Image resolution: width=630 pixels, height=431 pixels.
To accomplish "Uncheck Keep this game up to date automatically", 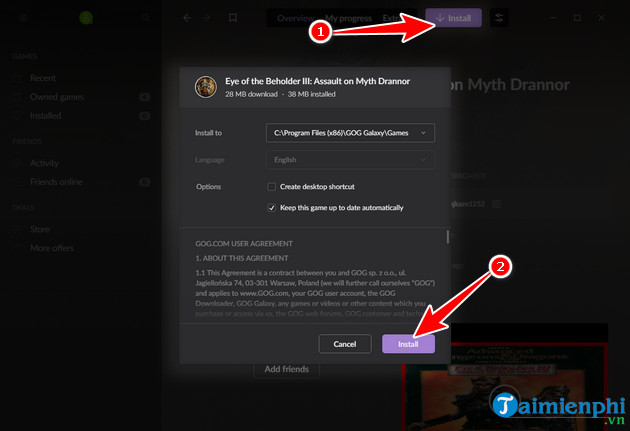I will [272, 208].
